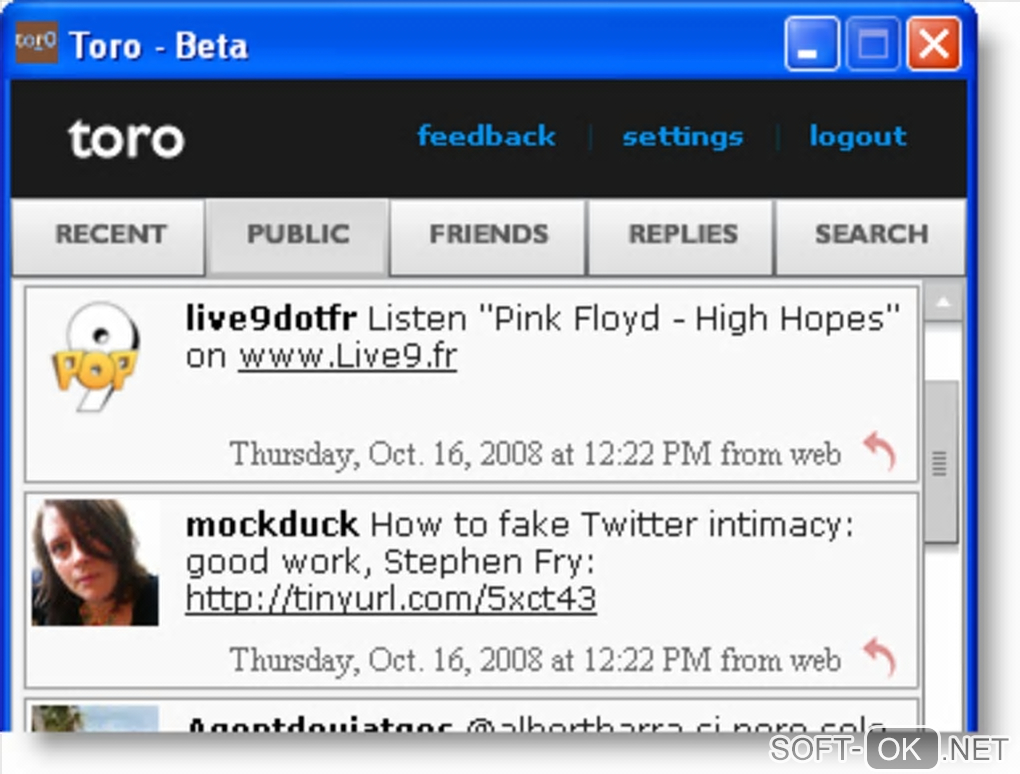This screenshot has width=1020, height=774.
Task: Close the Toro - Beta window
Action: tap(933, 44)
